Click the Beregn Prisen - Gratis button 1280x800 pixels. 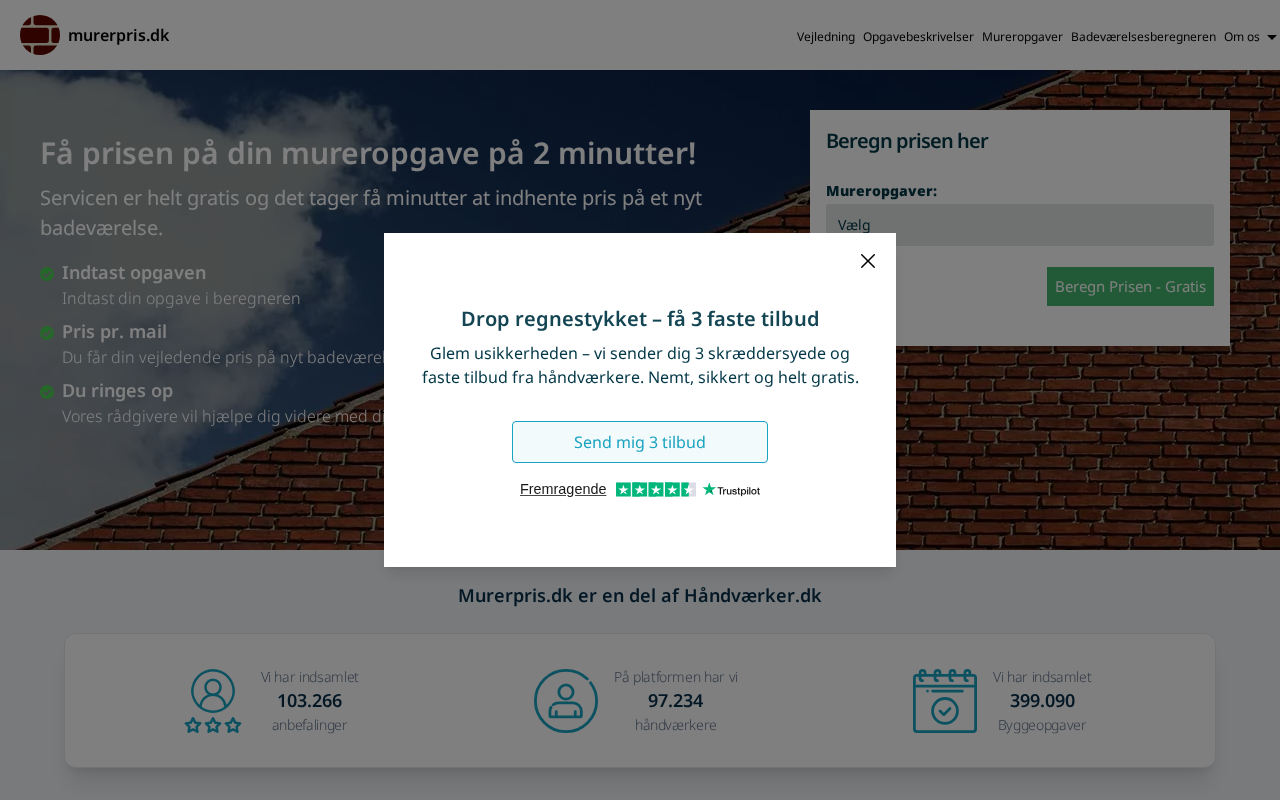click(x=1130, y=287)
